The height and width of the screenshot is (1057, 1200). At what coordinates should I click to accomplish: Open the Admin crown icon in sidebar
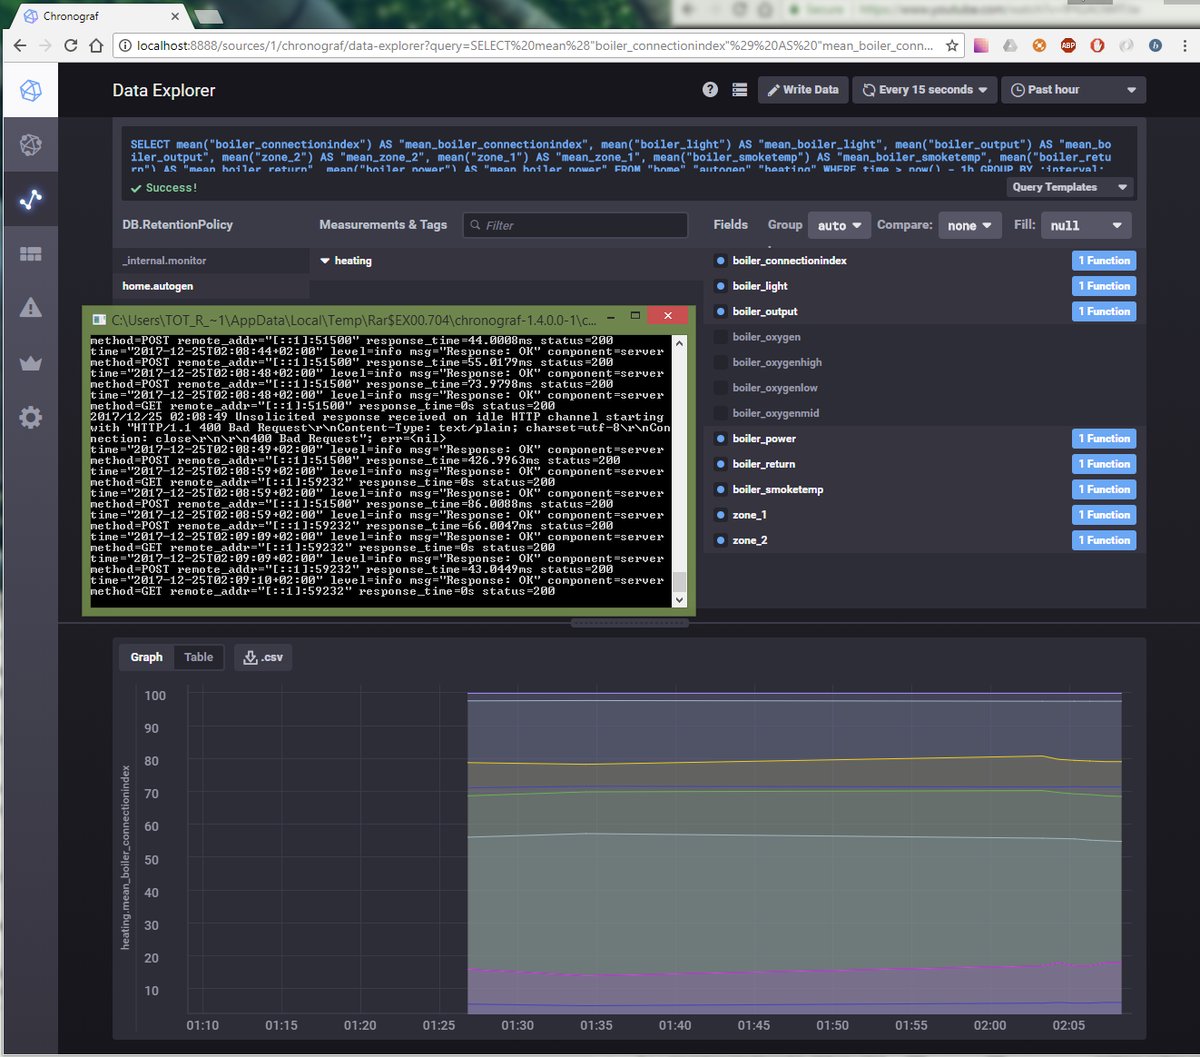click(30, 362)
